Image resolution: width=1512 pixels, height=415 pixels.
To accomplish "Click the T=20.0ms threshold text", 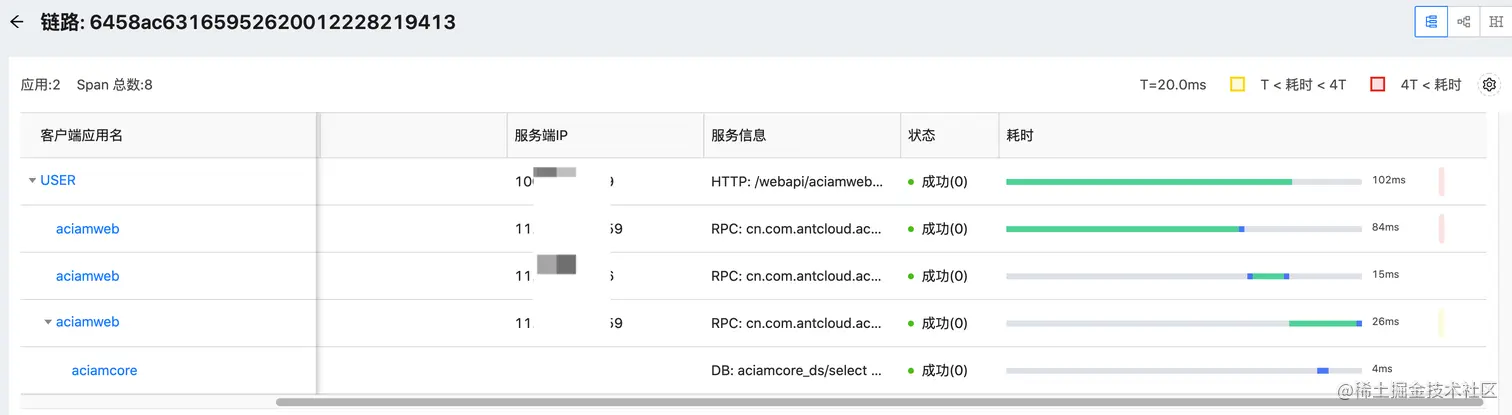I will [1173, 85].
